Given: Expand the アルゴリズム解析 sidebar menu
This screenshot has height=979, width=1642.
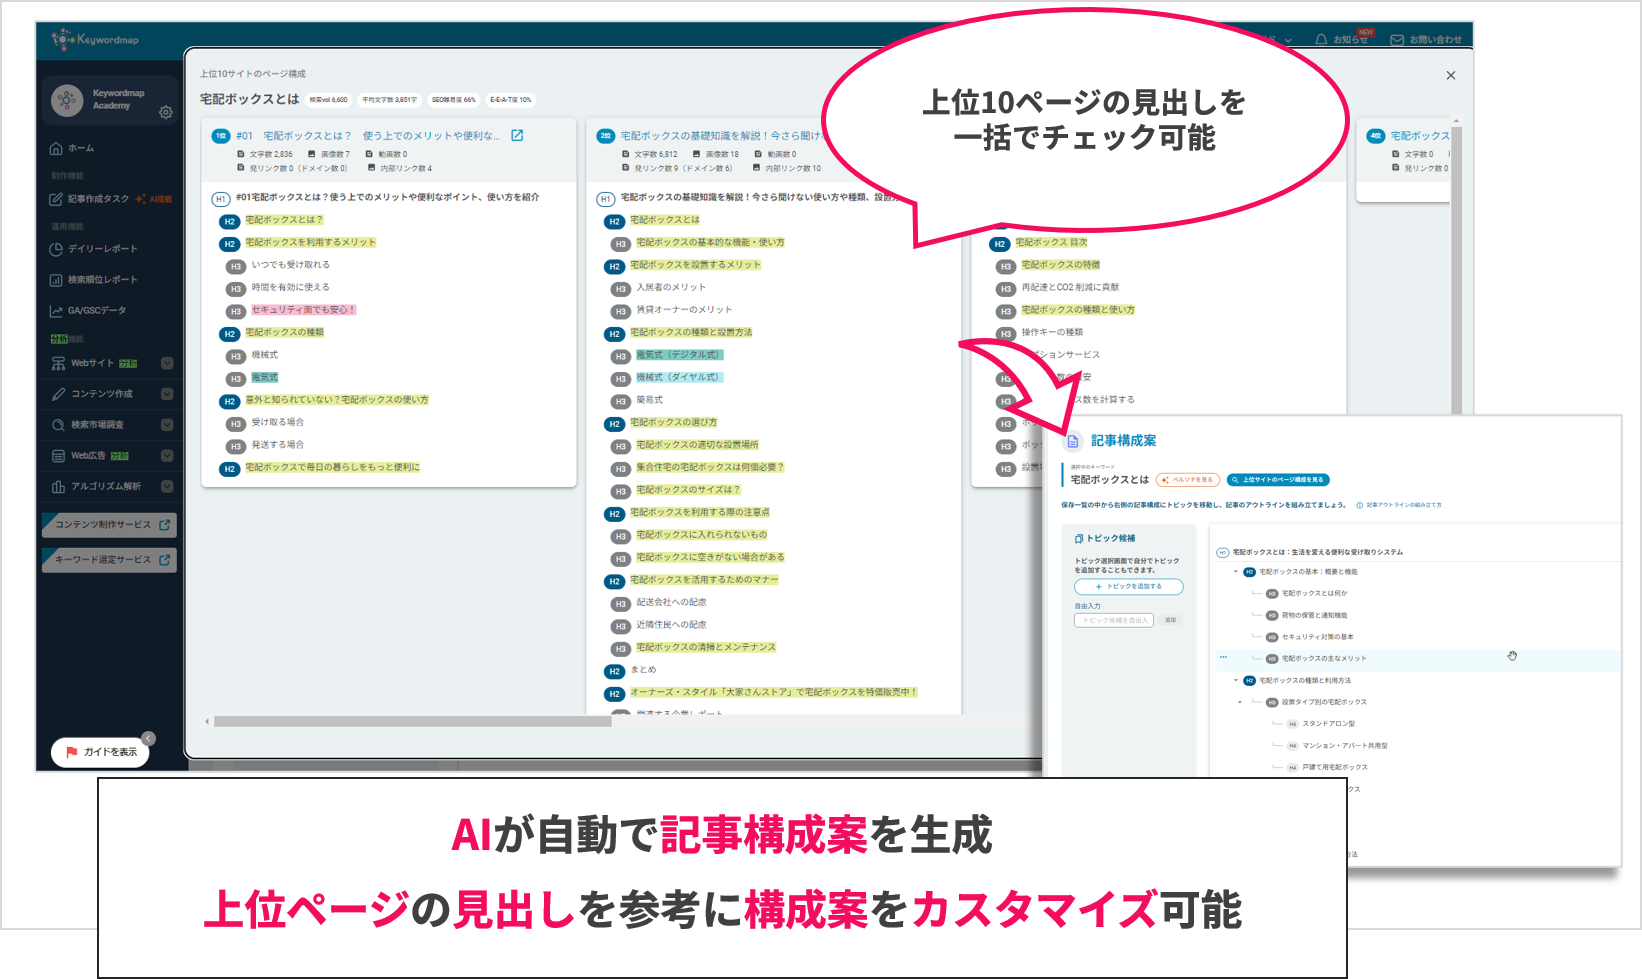Looking at the screenshot, I should pyautogui.click(x=167, y=487).
